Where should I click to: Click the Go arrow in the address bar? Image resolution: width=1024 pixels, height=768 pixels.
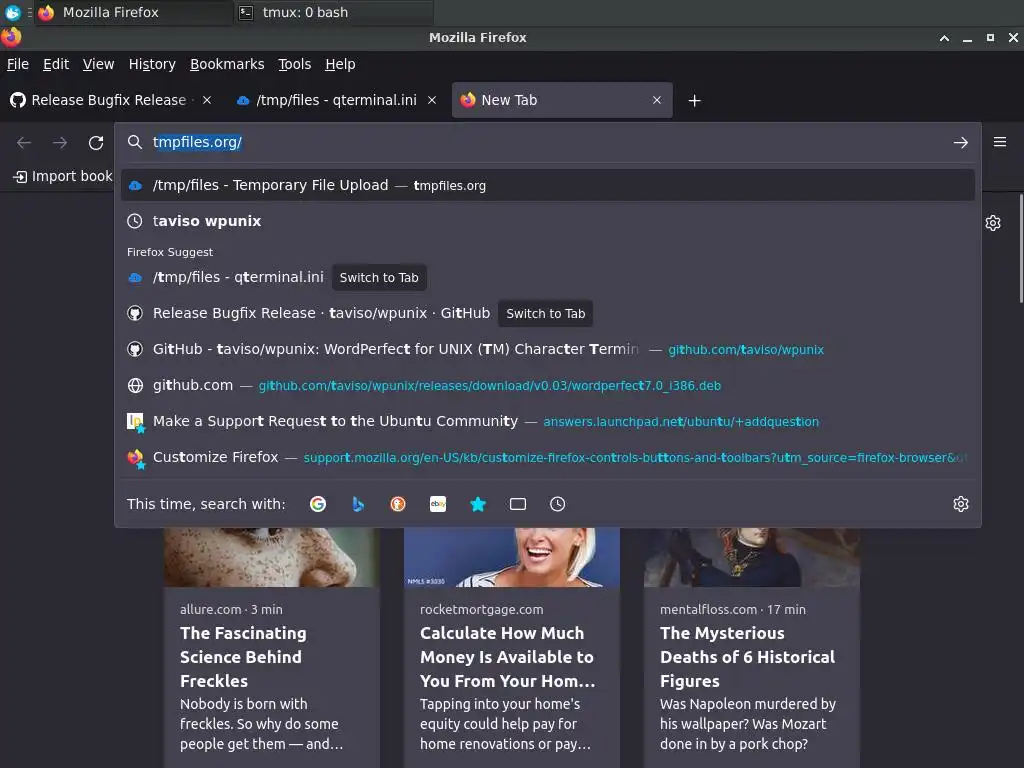point(961,142)
